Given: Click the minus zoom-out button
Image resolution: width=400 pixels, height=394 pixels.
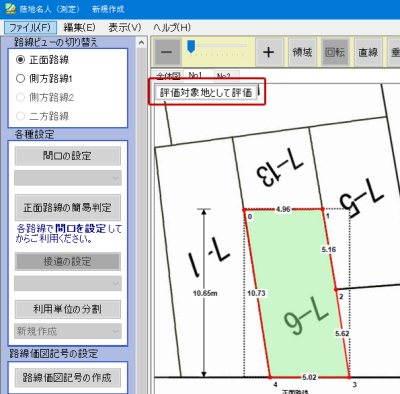Looking at the screenshot, I should tap(168, 52).
